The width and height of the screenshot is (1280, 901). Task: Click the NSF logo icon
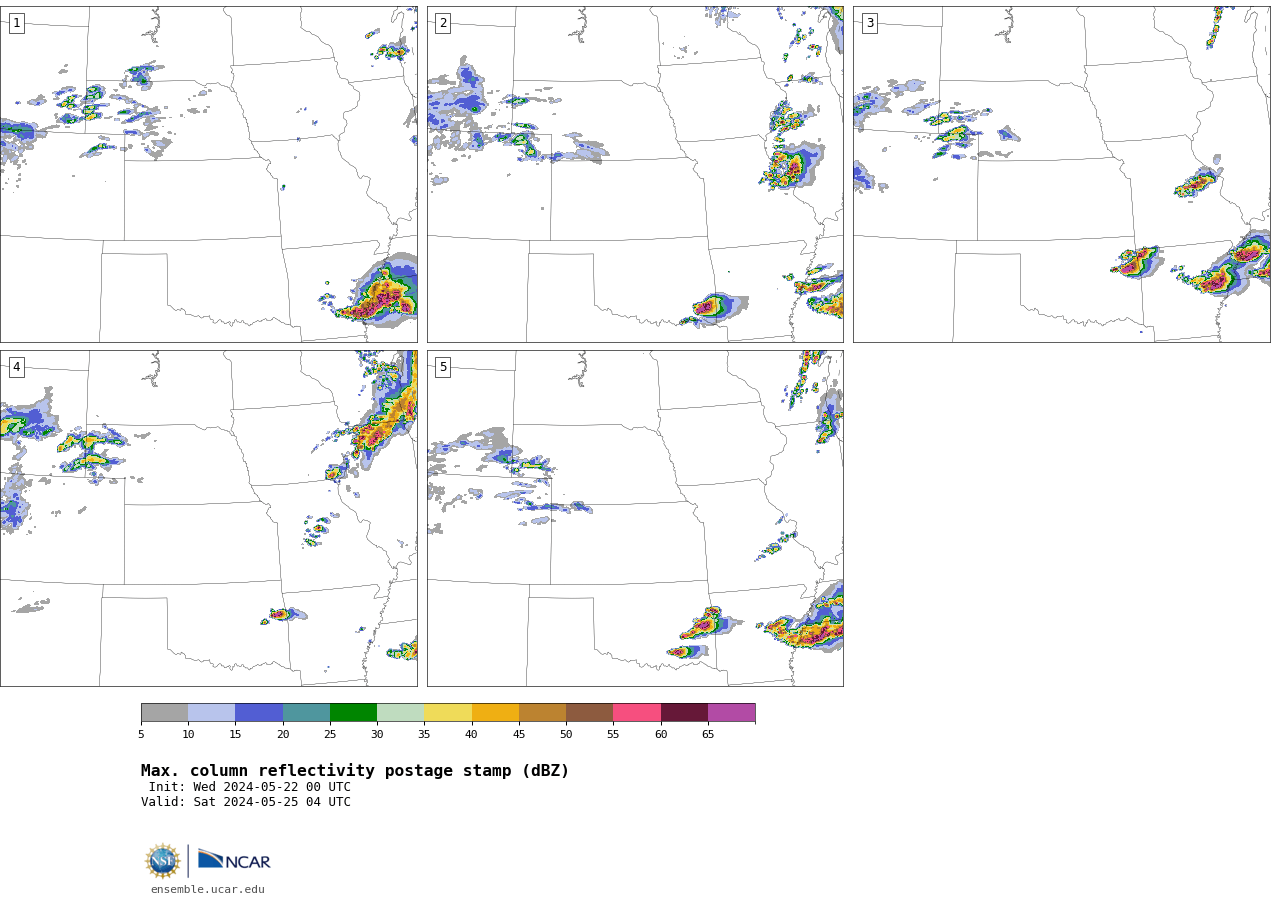(x=163, y=861)
